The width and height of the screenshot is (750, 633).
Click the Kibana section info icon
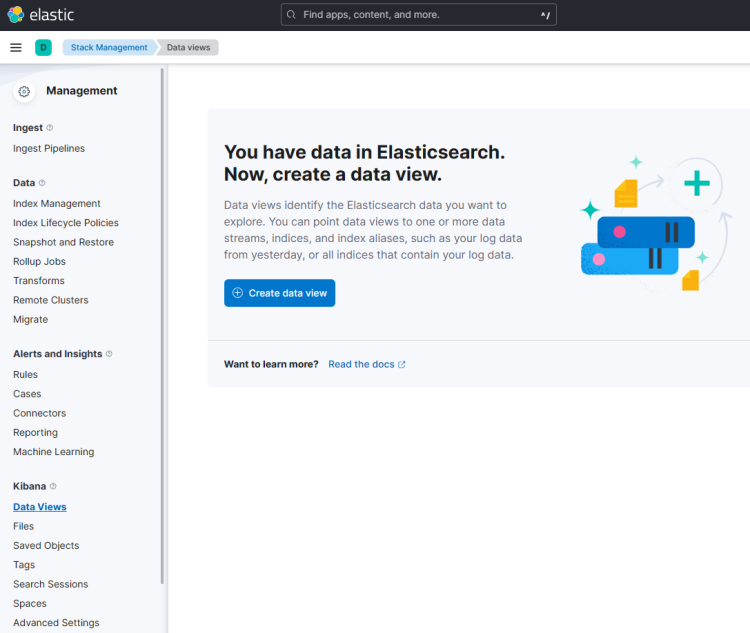click(x=53, y=486)
